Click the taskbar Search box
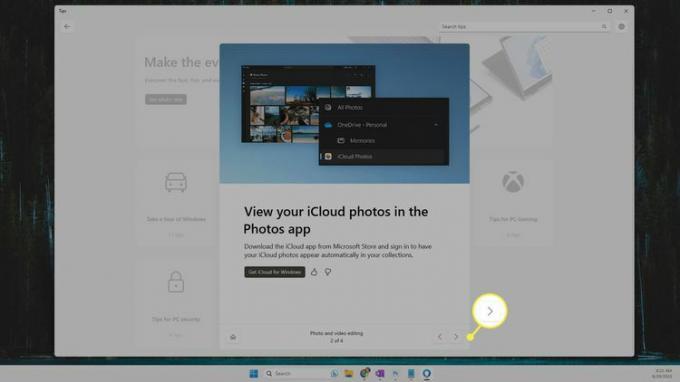This screenshot has height=382, width=680. [x=295, y=373]
